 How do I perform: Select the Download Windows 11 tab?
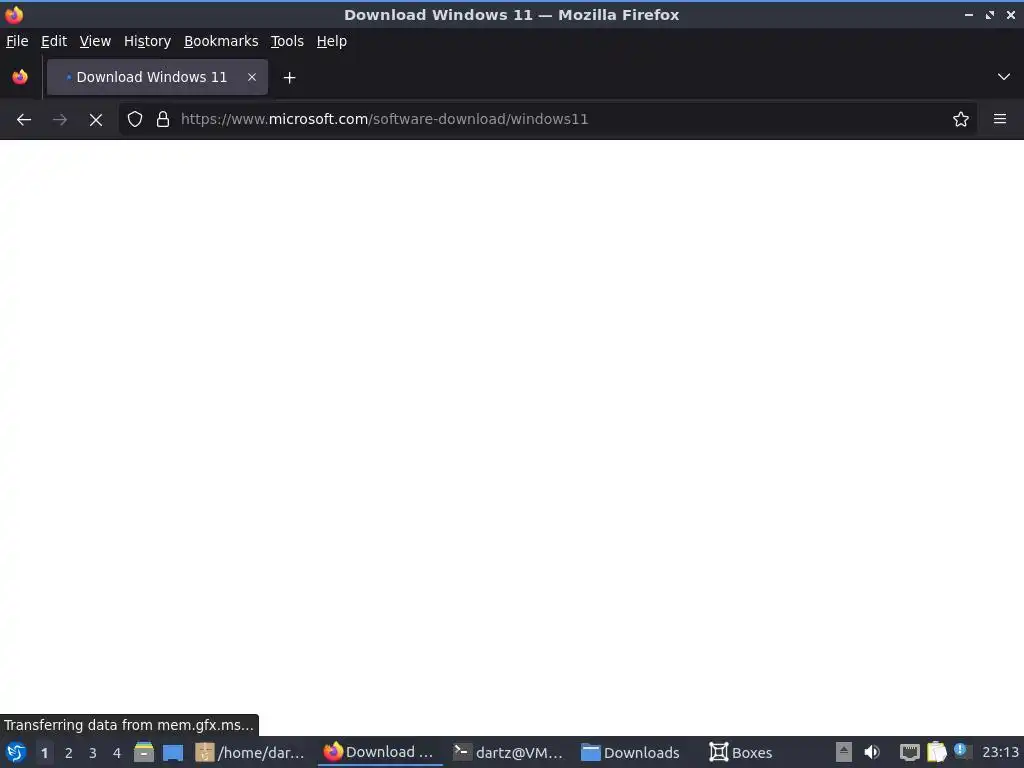click(157, 77)
